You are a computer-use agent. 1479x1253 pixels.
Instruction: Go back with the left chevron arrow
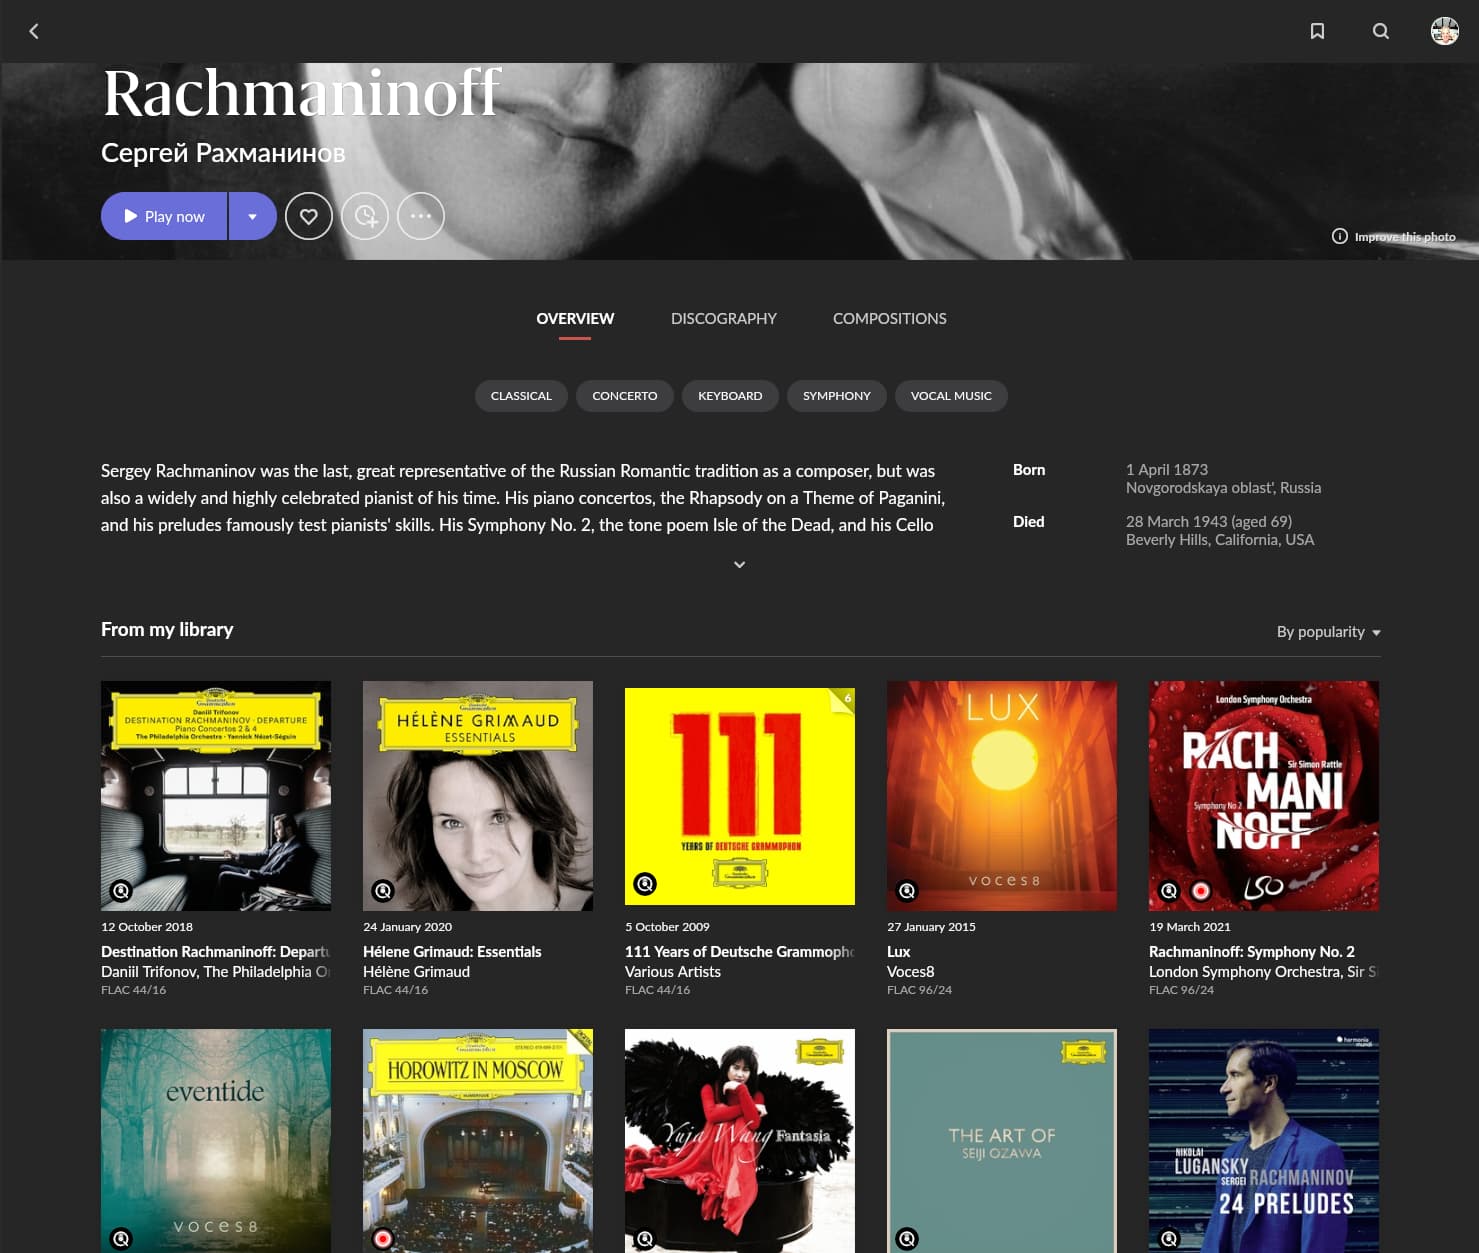tap(34, 31)
